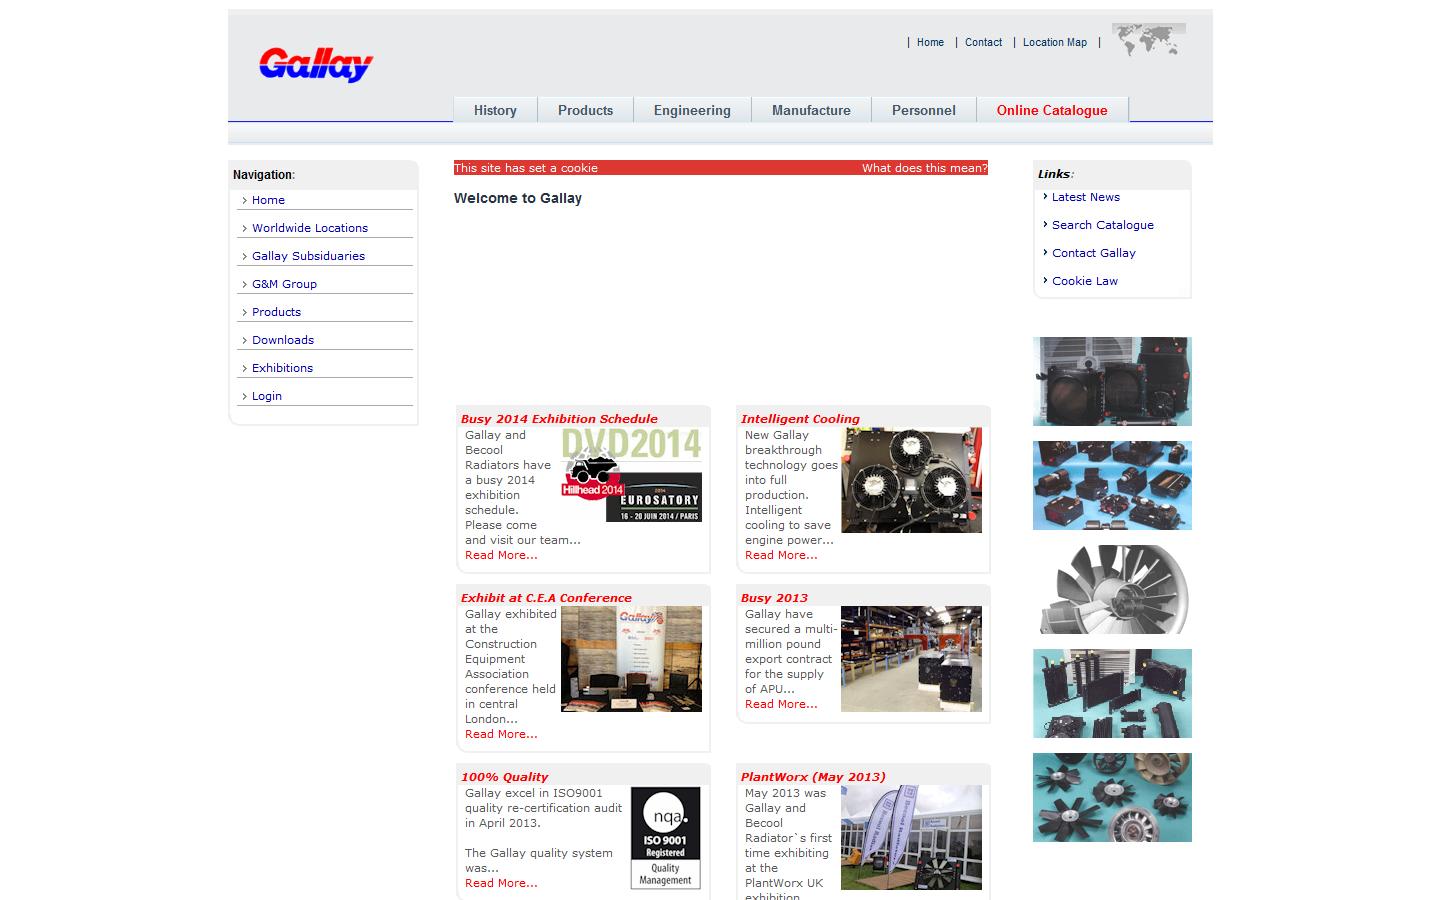Open the Location Map link

1054,42
